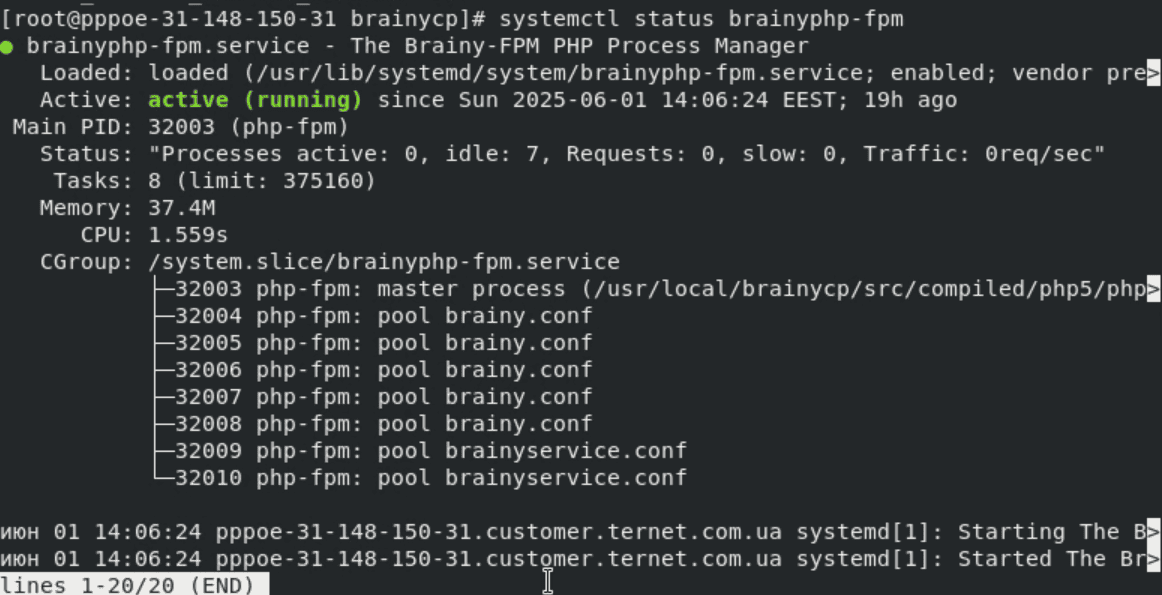Image resolution: width=1162 pixels, height=595 pixels.
Task: Click the truncation arrow on the Loaded line
Action: pyautogui.click(x=1153, y=73)
